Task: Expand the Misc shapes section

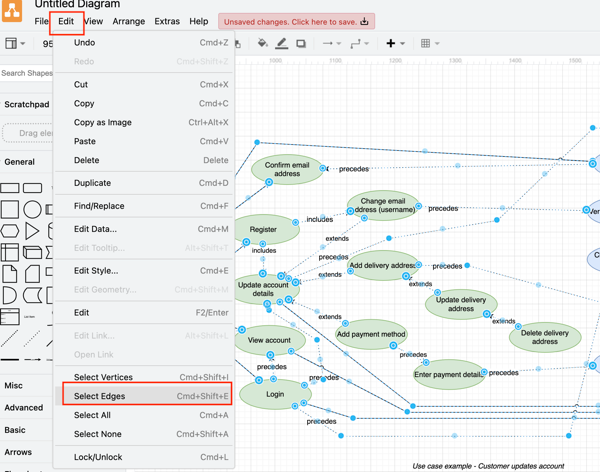Action: tap(13, 385)
